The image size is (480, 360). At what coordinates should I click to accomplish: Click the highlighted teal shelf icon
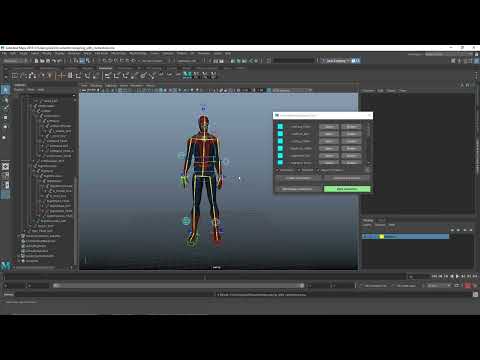click(x=187, y=75)
